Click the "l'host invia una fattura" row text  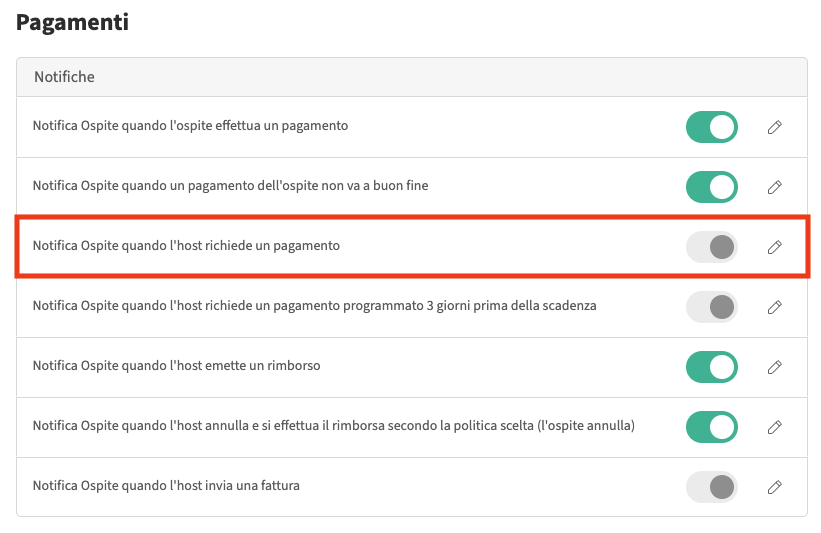[x=166, y=485]
